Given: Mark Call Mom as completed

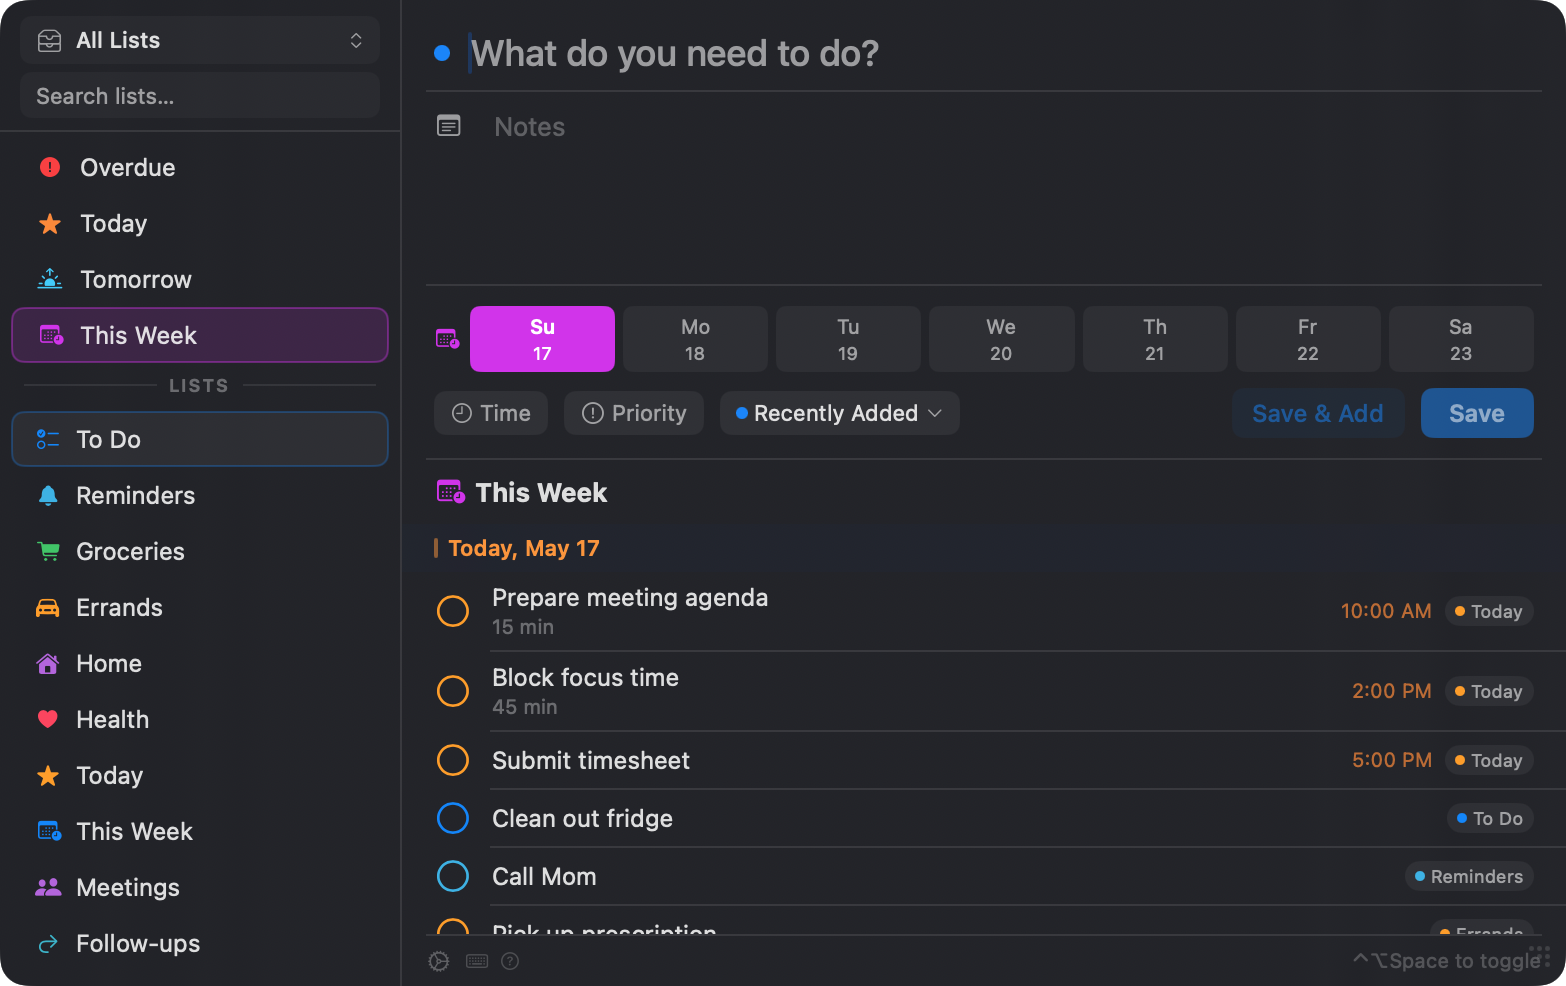Looking at the screenshot, I should pyautogui.click(x=453, y=876).
